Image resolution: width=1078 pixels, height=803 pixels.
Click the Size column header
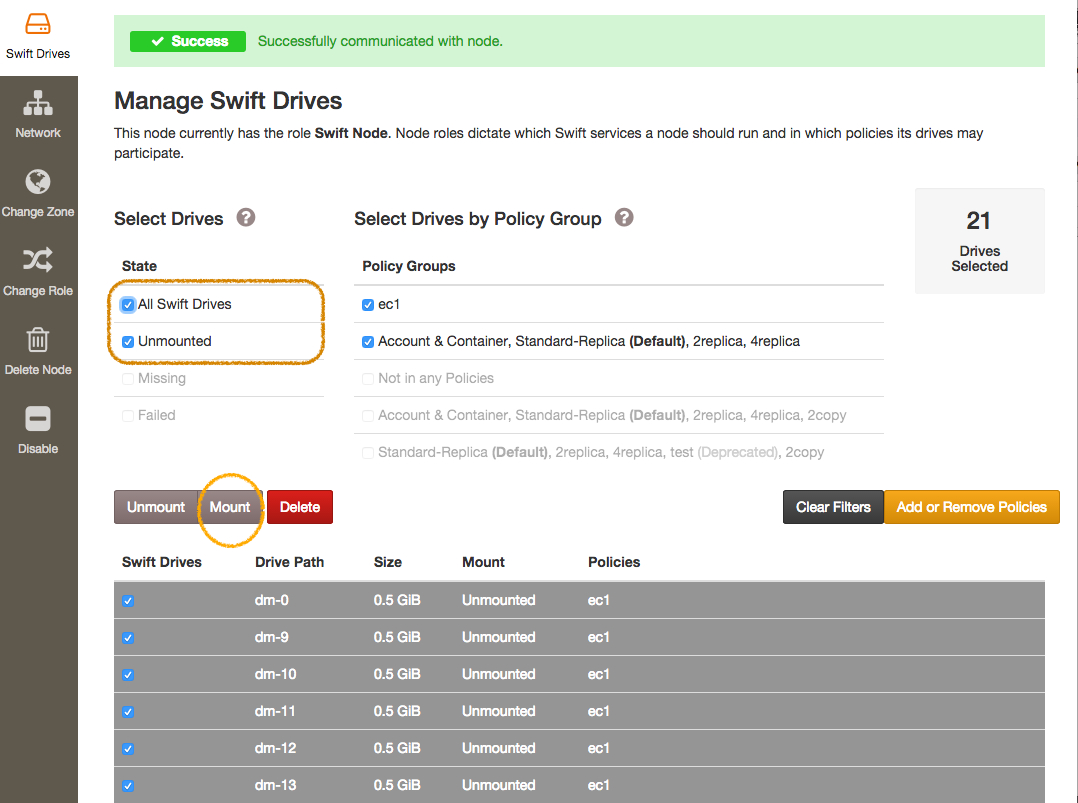click(x=388, y=562)
